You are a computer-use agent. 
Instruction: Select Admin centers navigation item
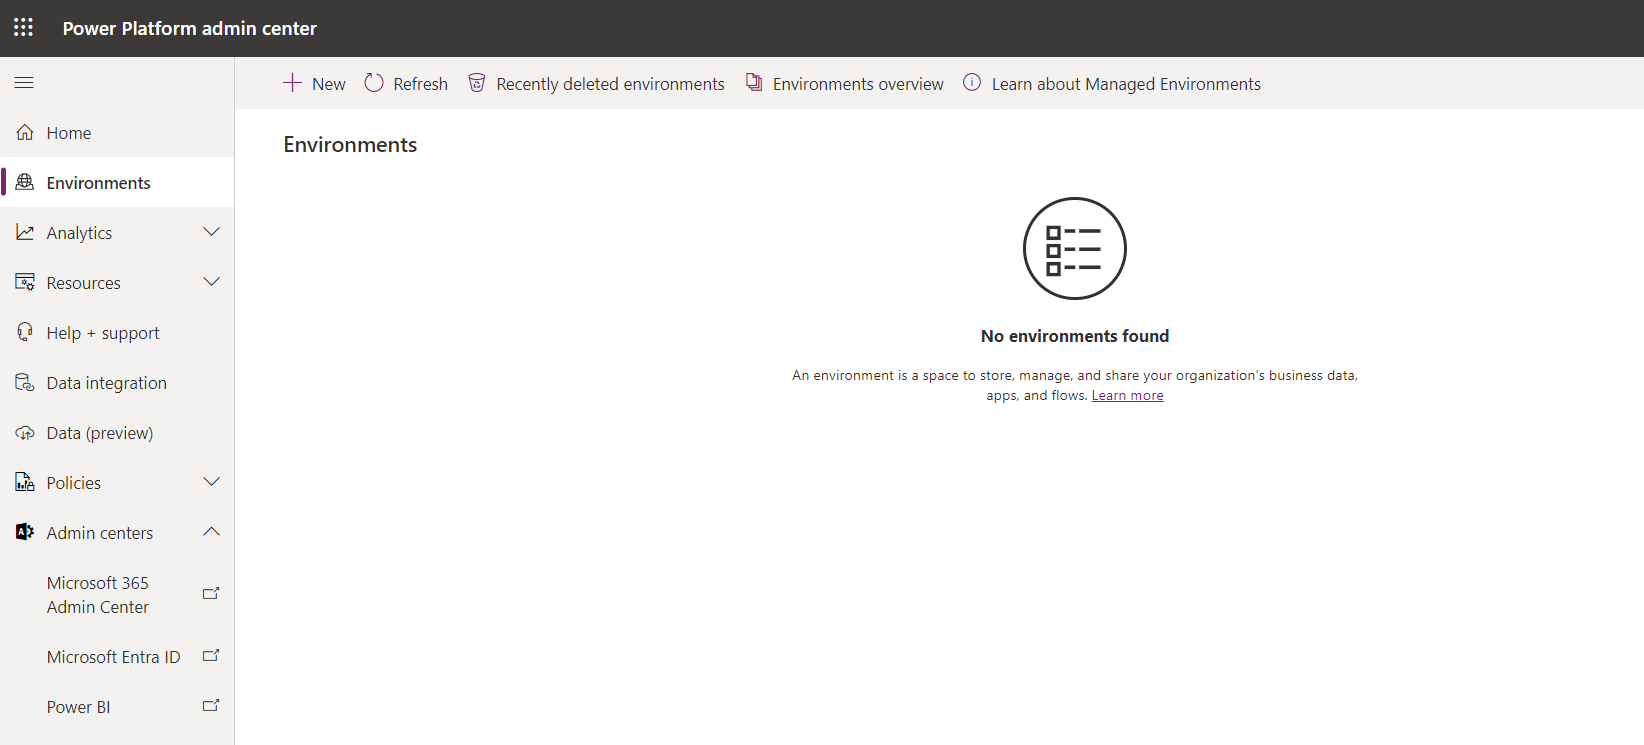[117, 532]
